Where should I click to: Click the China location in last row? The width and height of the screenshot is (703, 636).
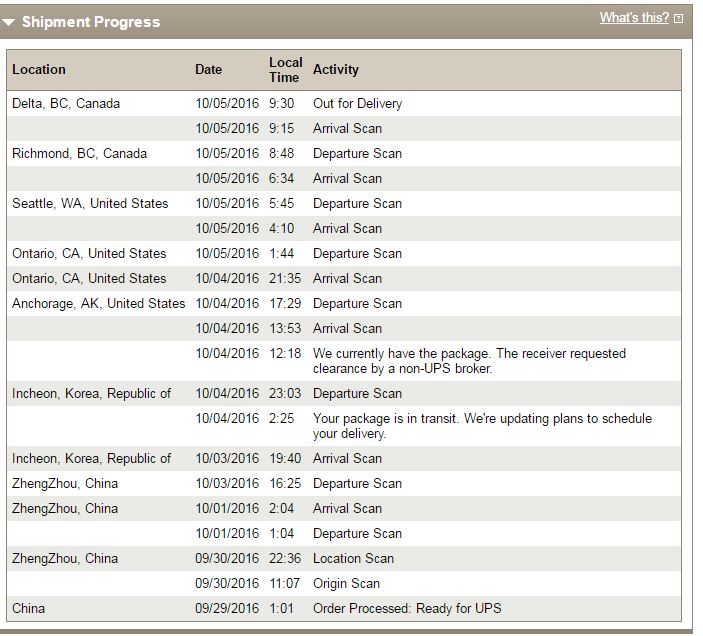(29, 609)
